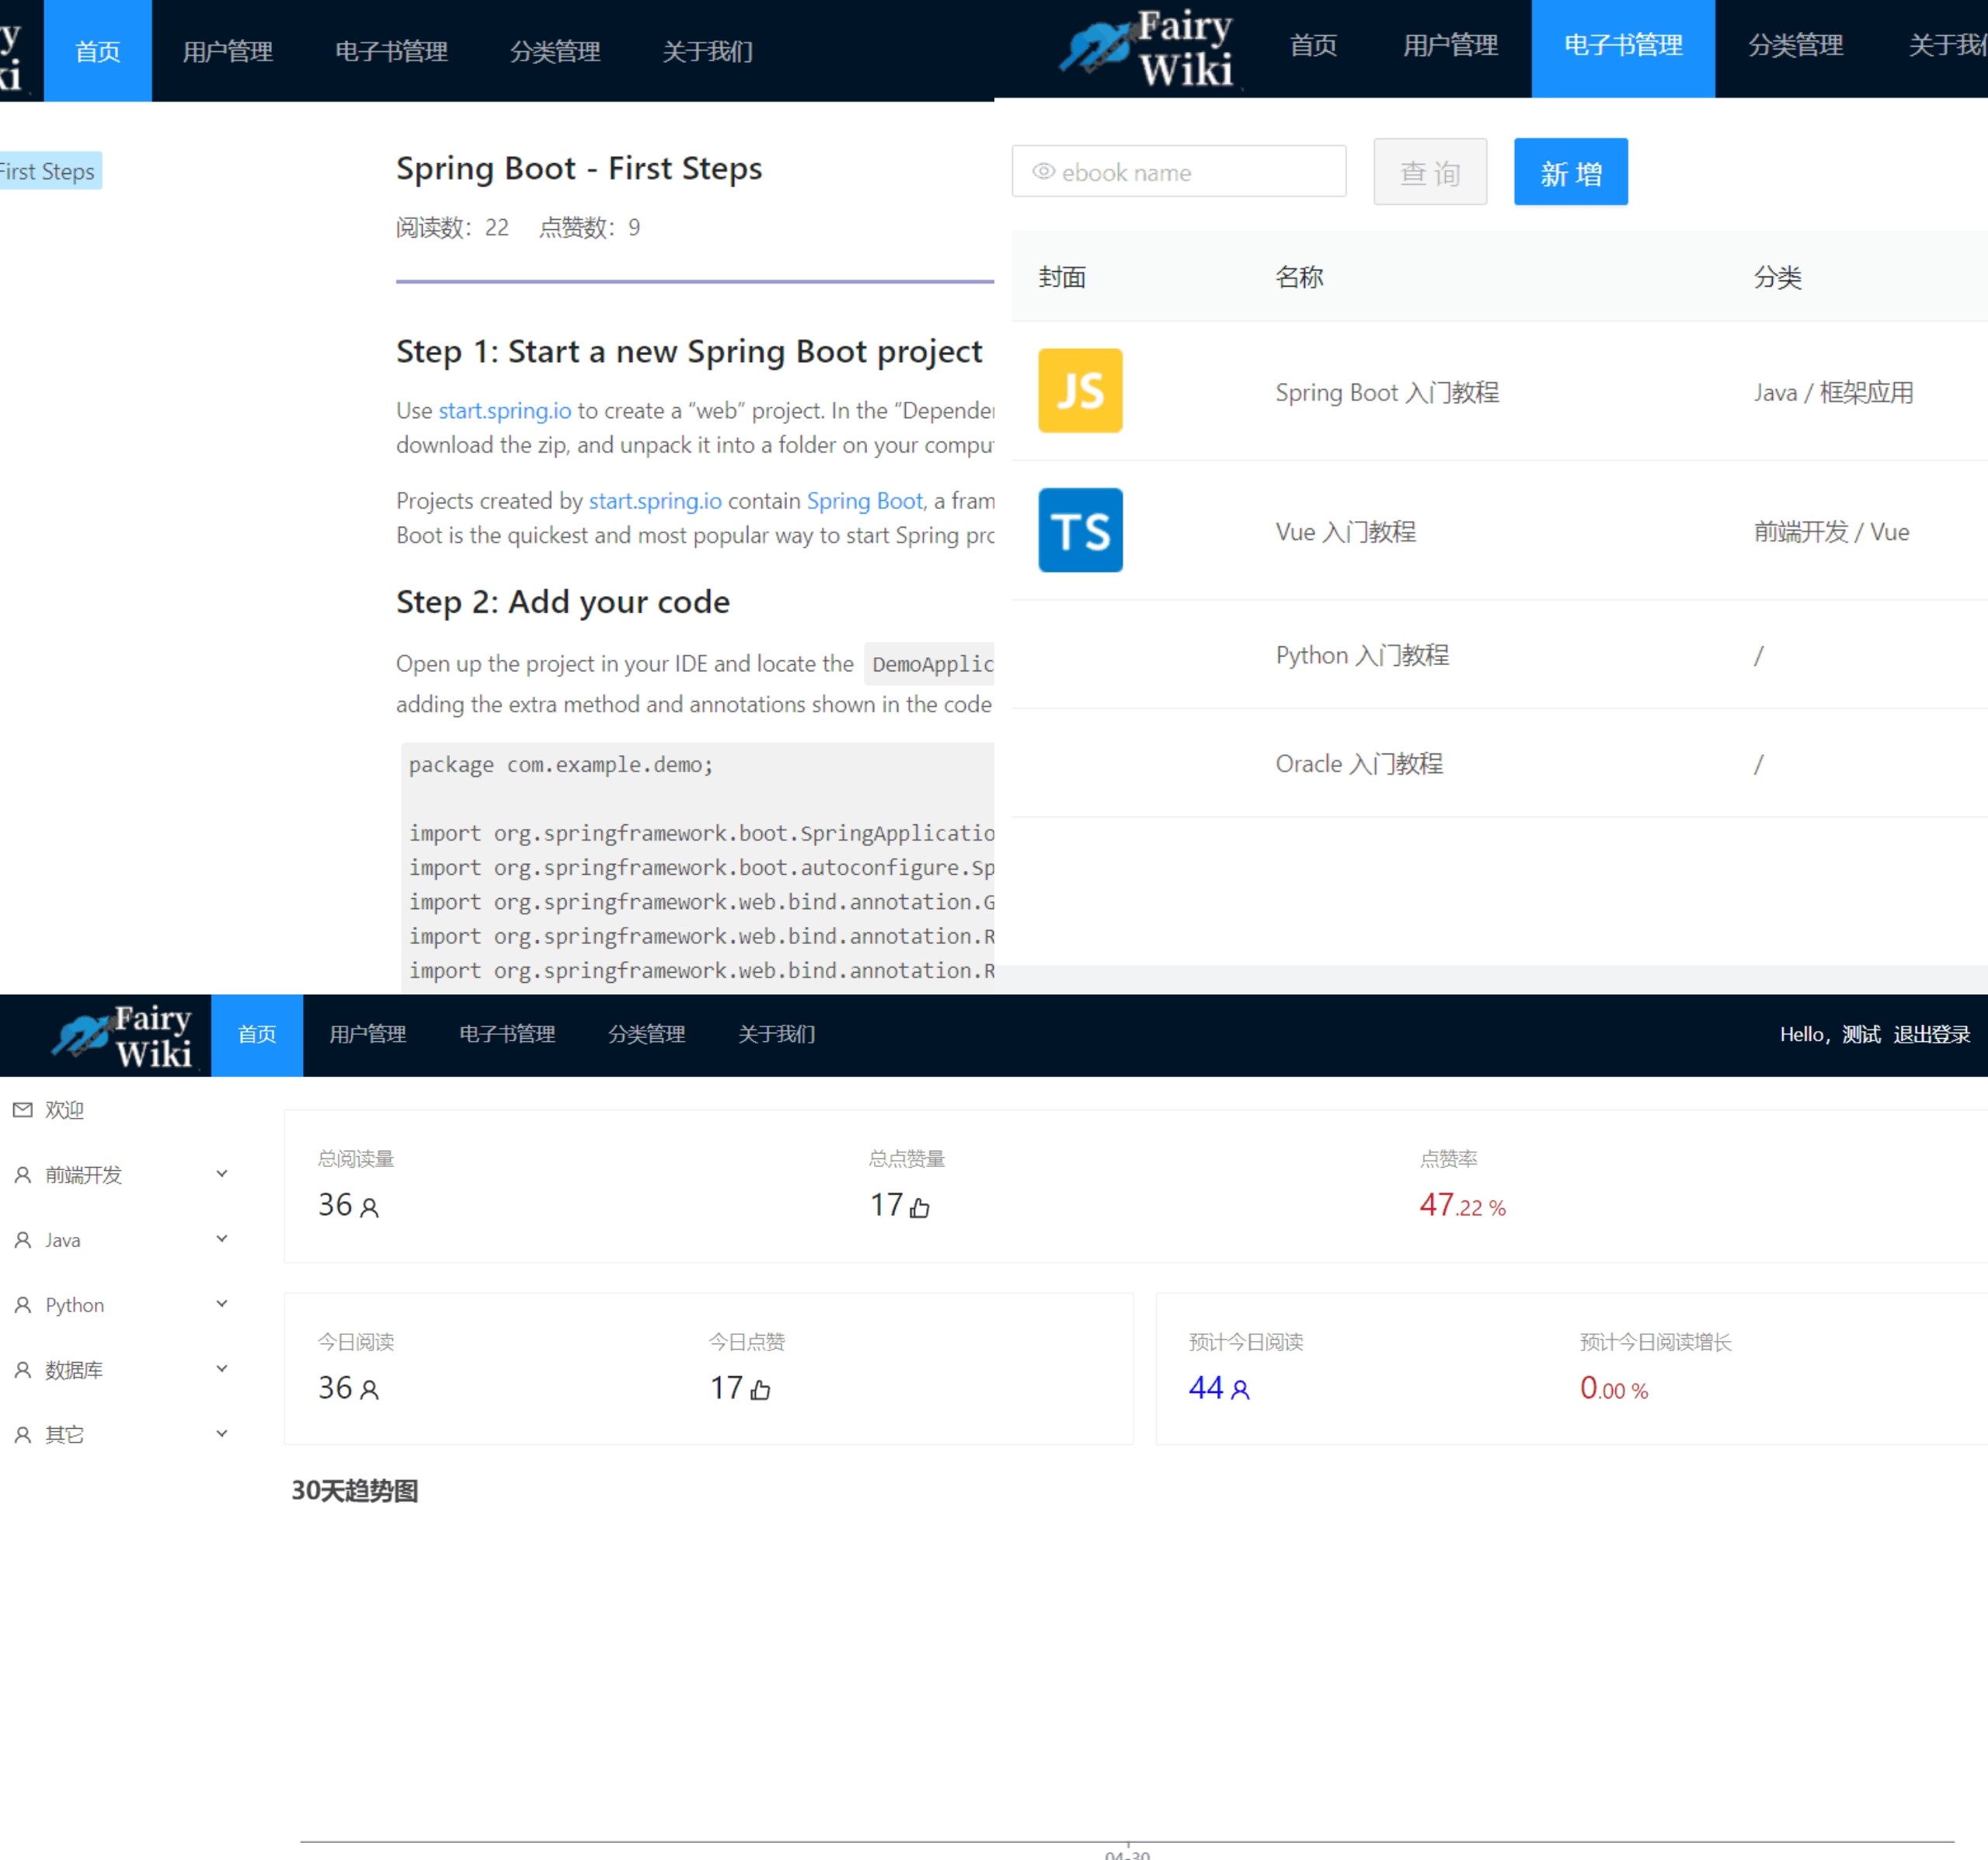The height and width of the screenshot is (1860, 1988).
Task: Click the TS cover of Vue 入门教程
Action: click(1079, 531)
